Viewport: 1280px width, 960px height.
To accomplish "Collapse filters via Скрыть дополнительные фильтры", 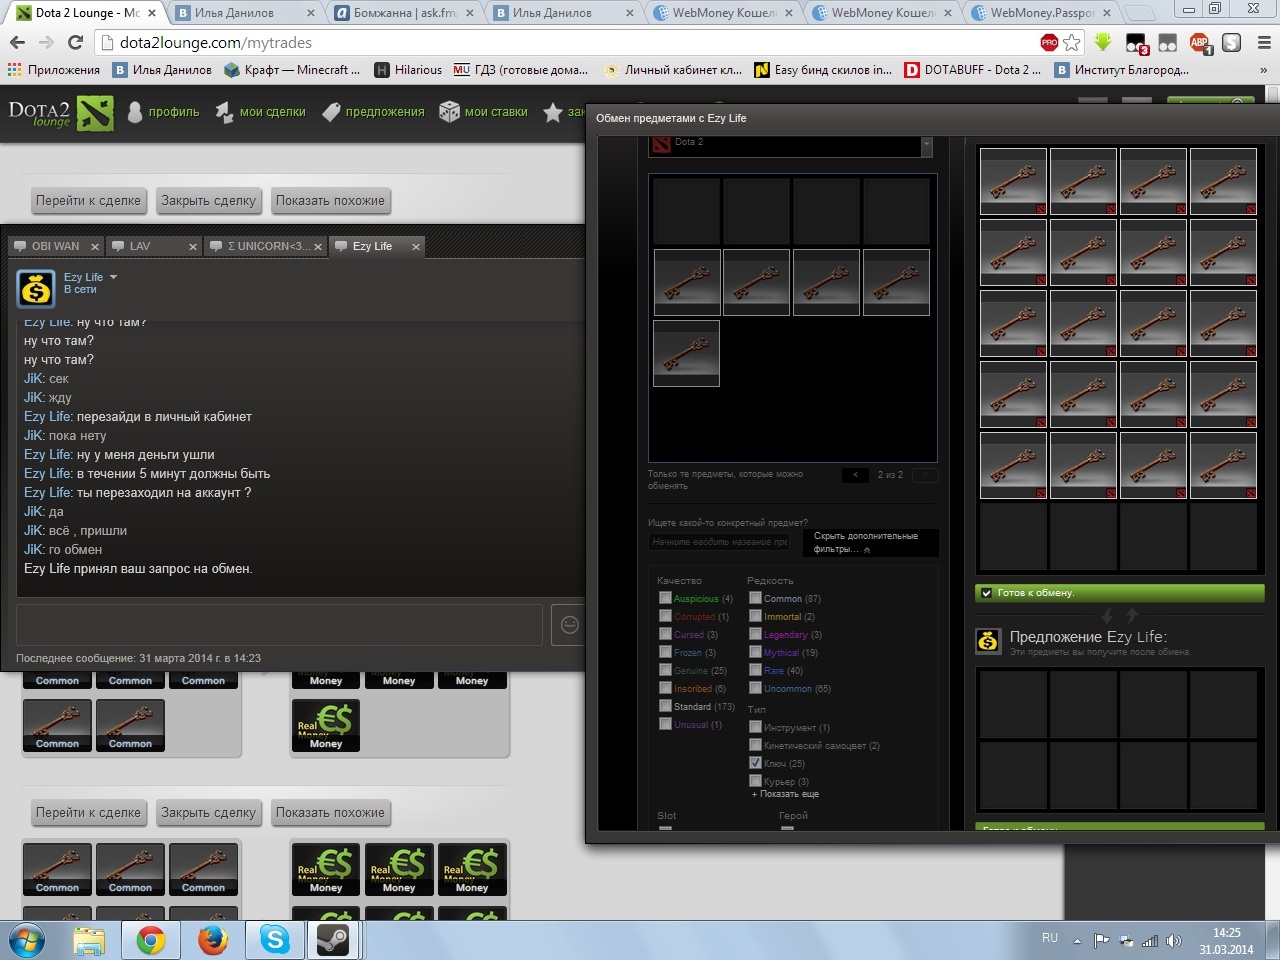I will click(x=870, y=542).
